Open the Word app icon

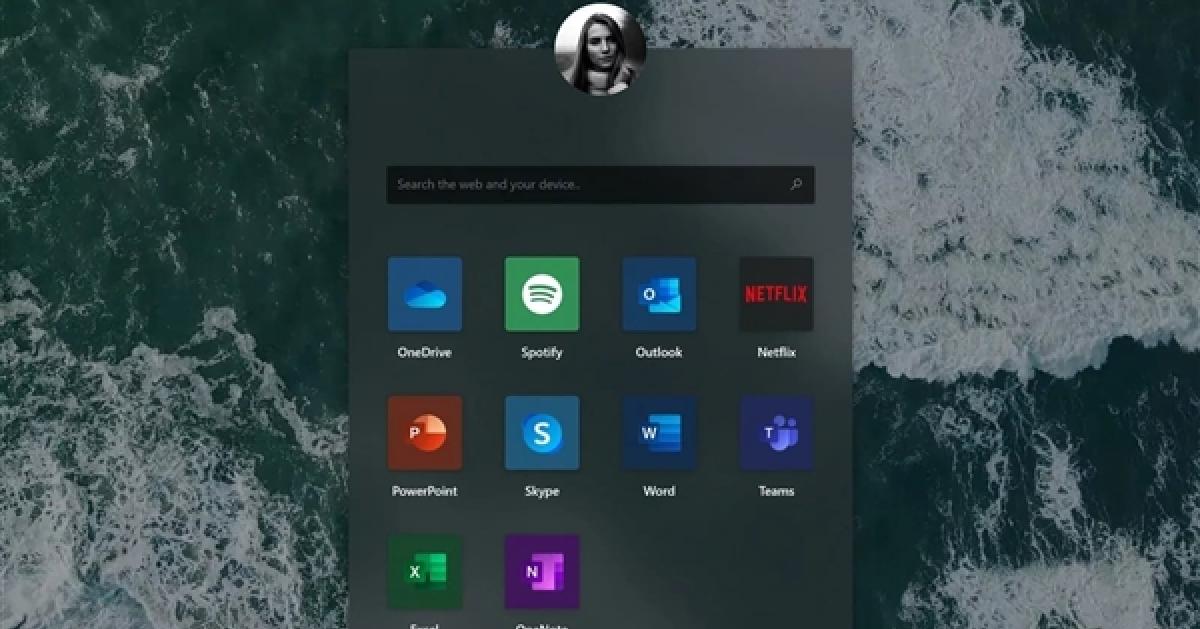tap(659, 433)
